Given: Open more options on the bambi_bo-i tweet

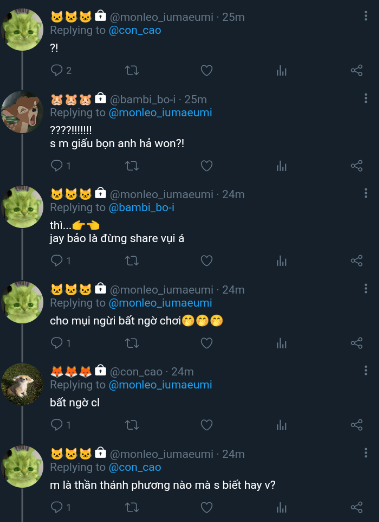Looking at the screenshot, I should click(x=366, y=98).
